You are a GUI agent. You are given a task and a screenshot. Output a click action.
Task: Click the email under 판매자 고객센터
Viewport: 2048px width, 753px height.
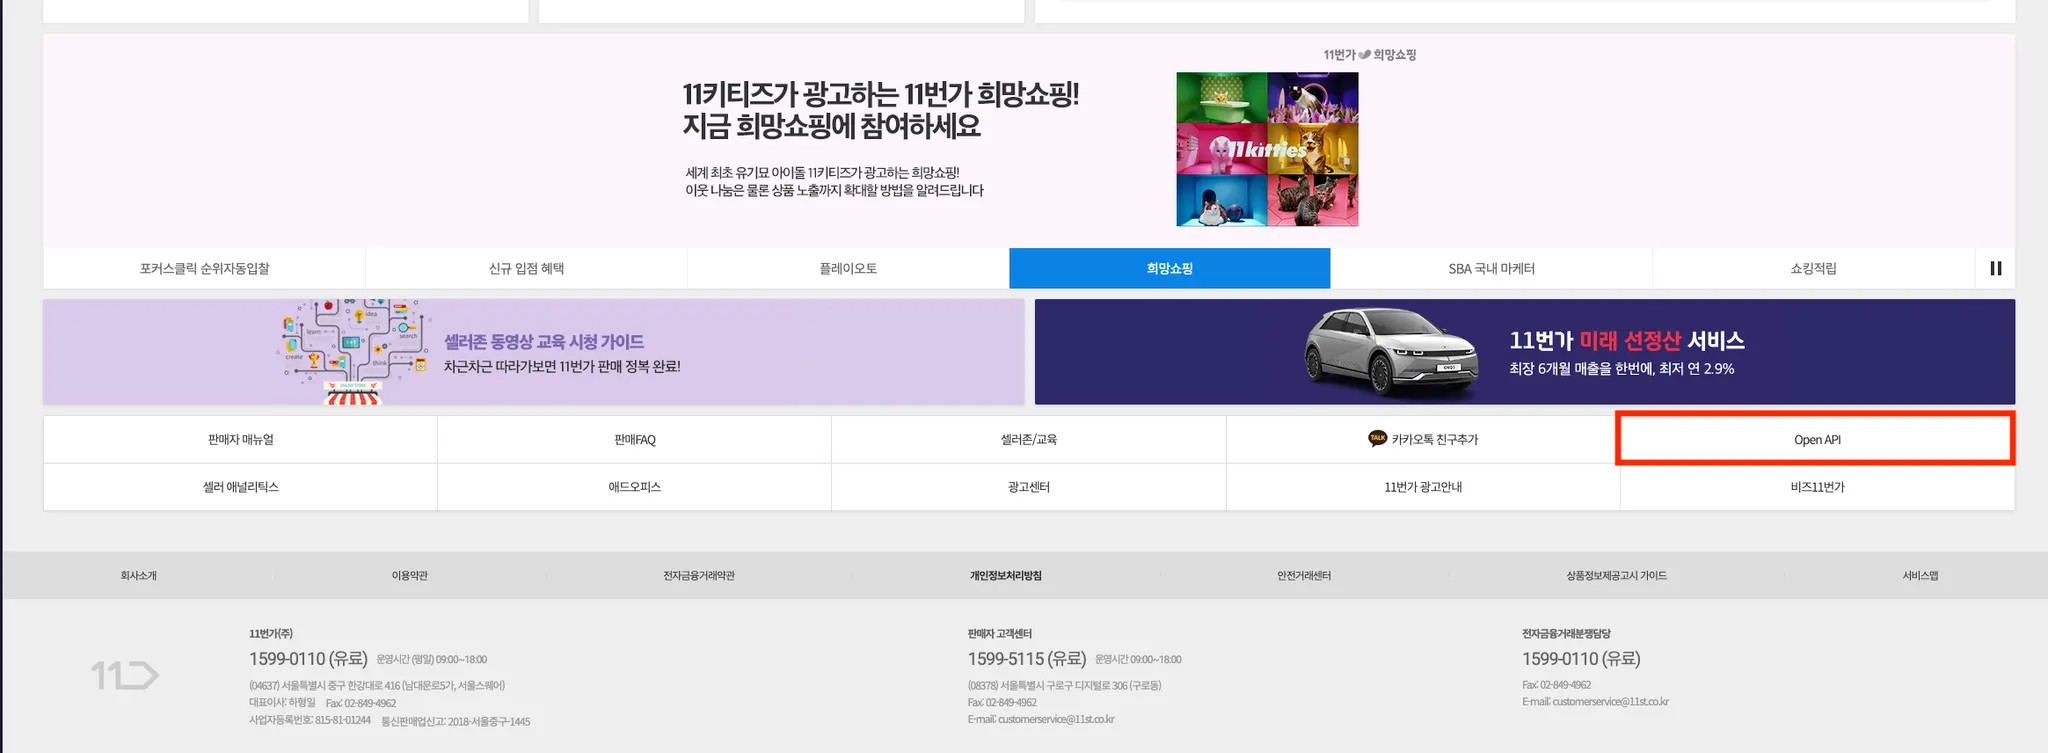[x=1041, y=719]
